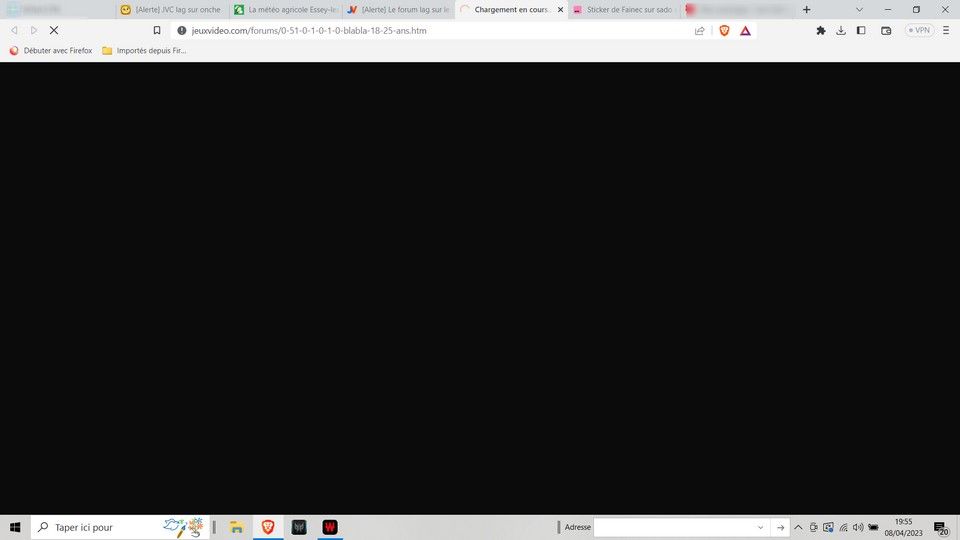Open the network Wi-Fi tray icon

(x=843, y=527)
